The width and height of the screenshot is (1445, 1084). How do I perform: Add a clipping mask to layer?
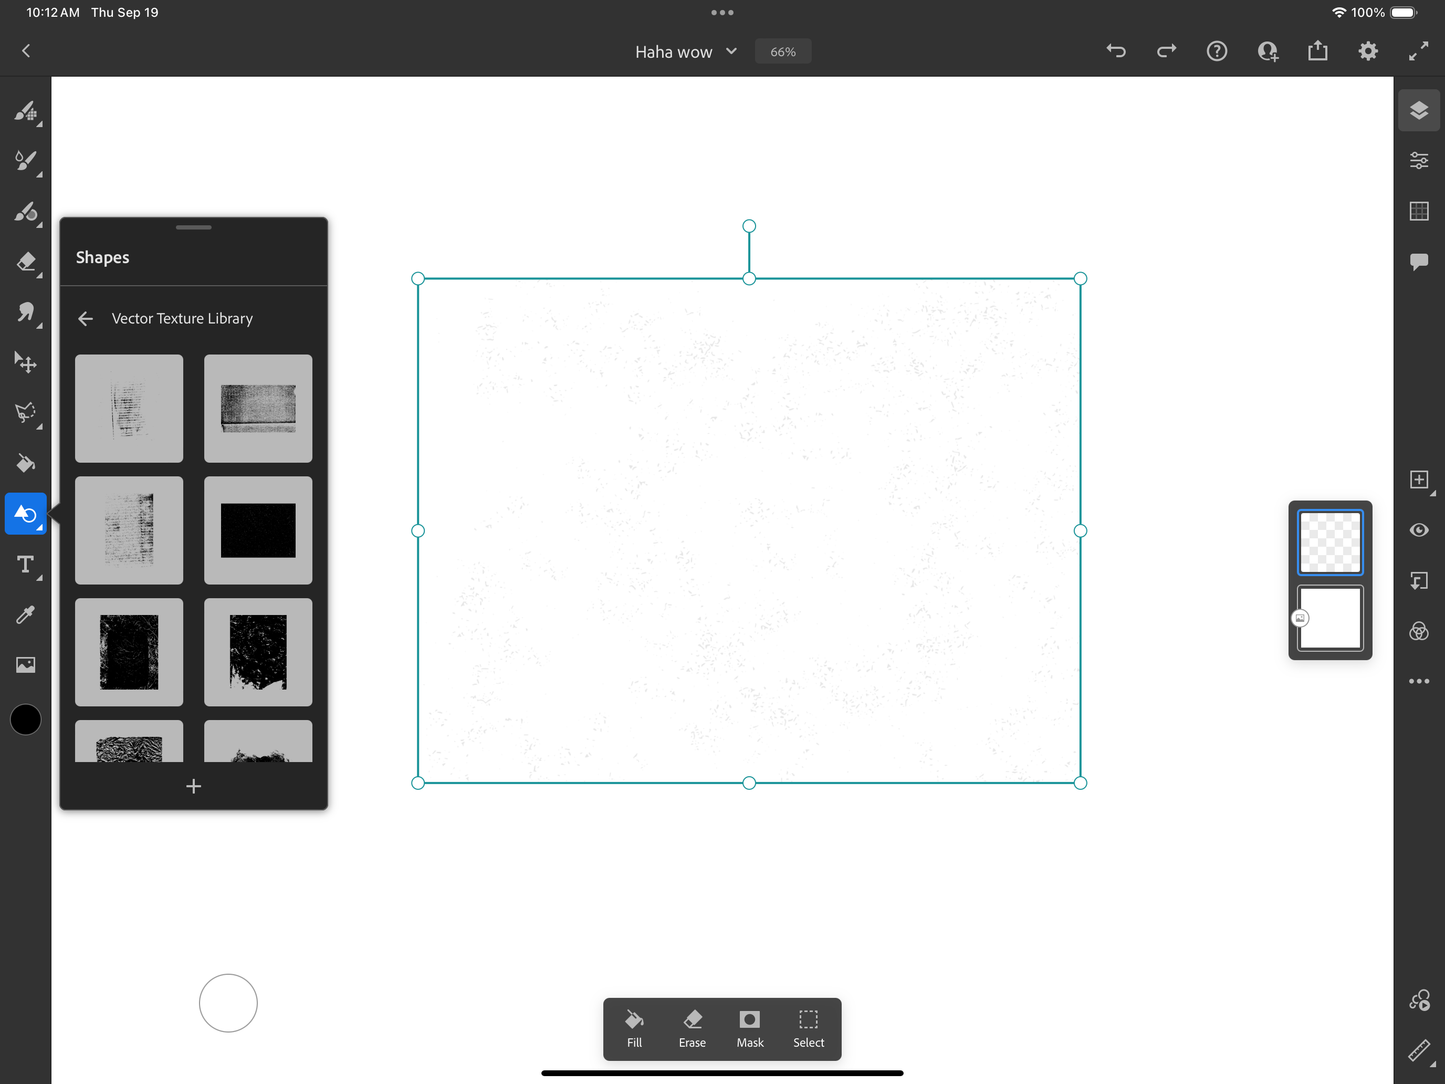click(x=1419, y=581)
